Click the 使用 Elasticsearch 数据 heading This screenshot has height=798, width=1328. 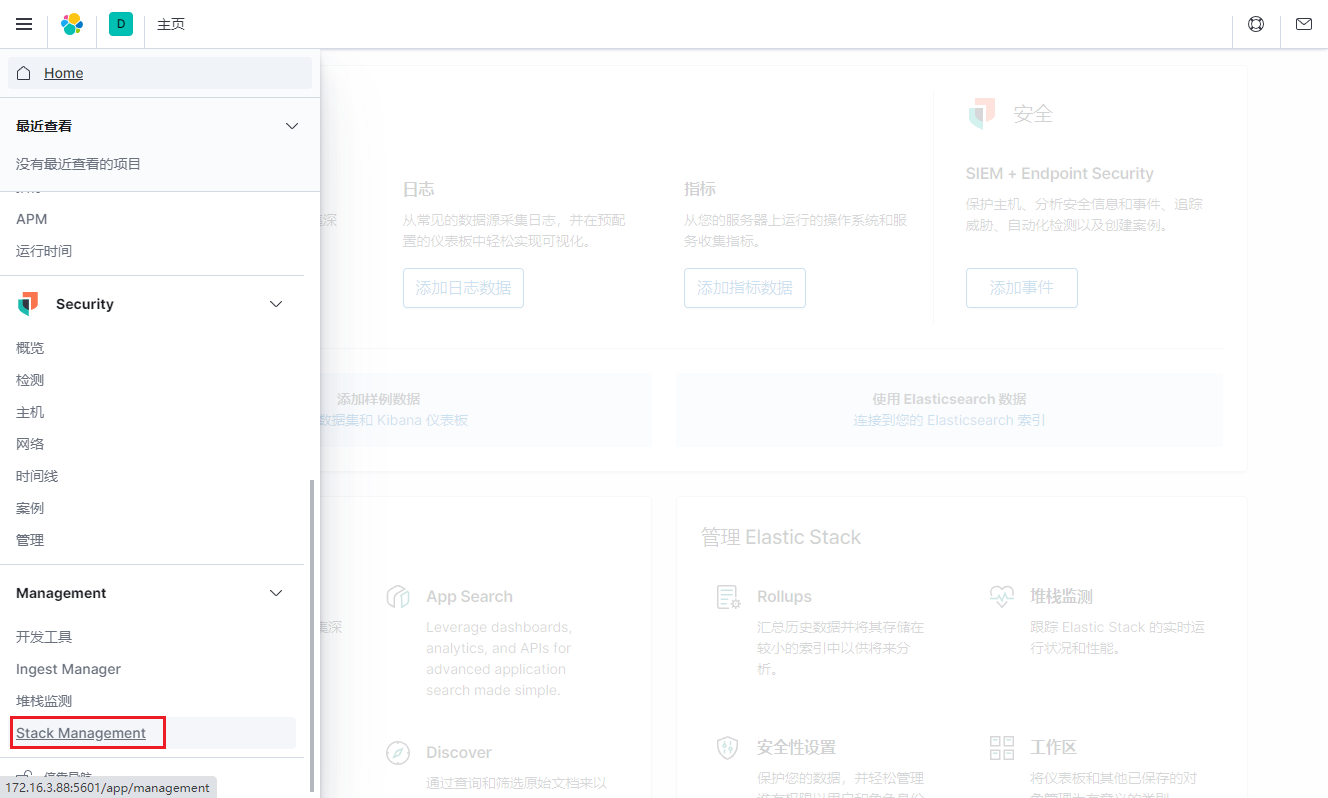949,399
